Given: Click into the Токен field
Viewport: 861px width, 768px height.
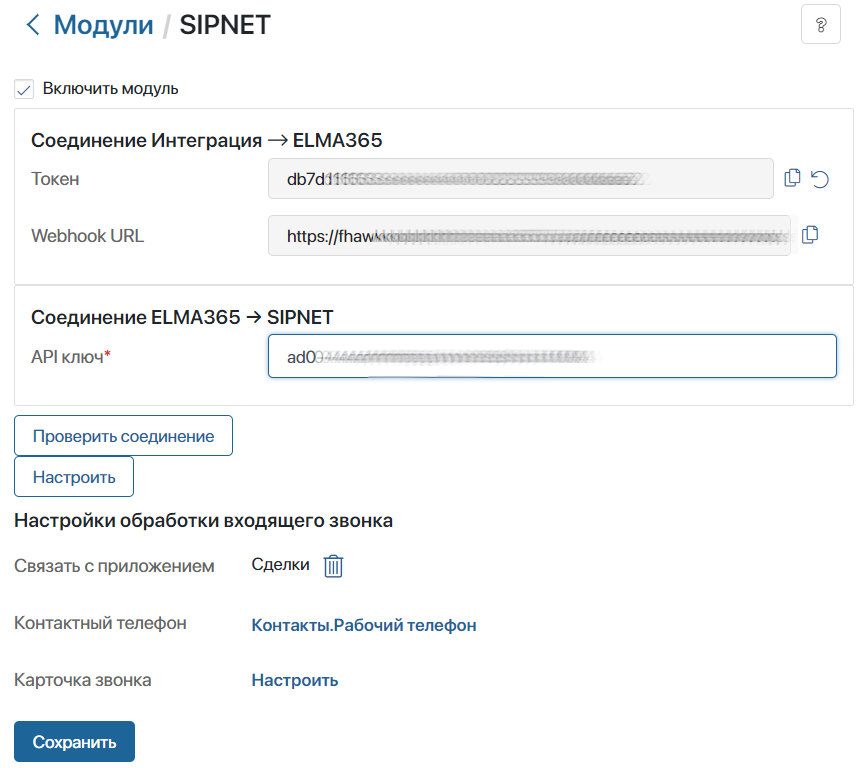Looking at the screenshot, I should click(x=521, y=178).
